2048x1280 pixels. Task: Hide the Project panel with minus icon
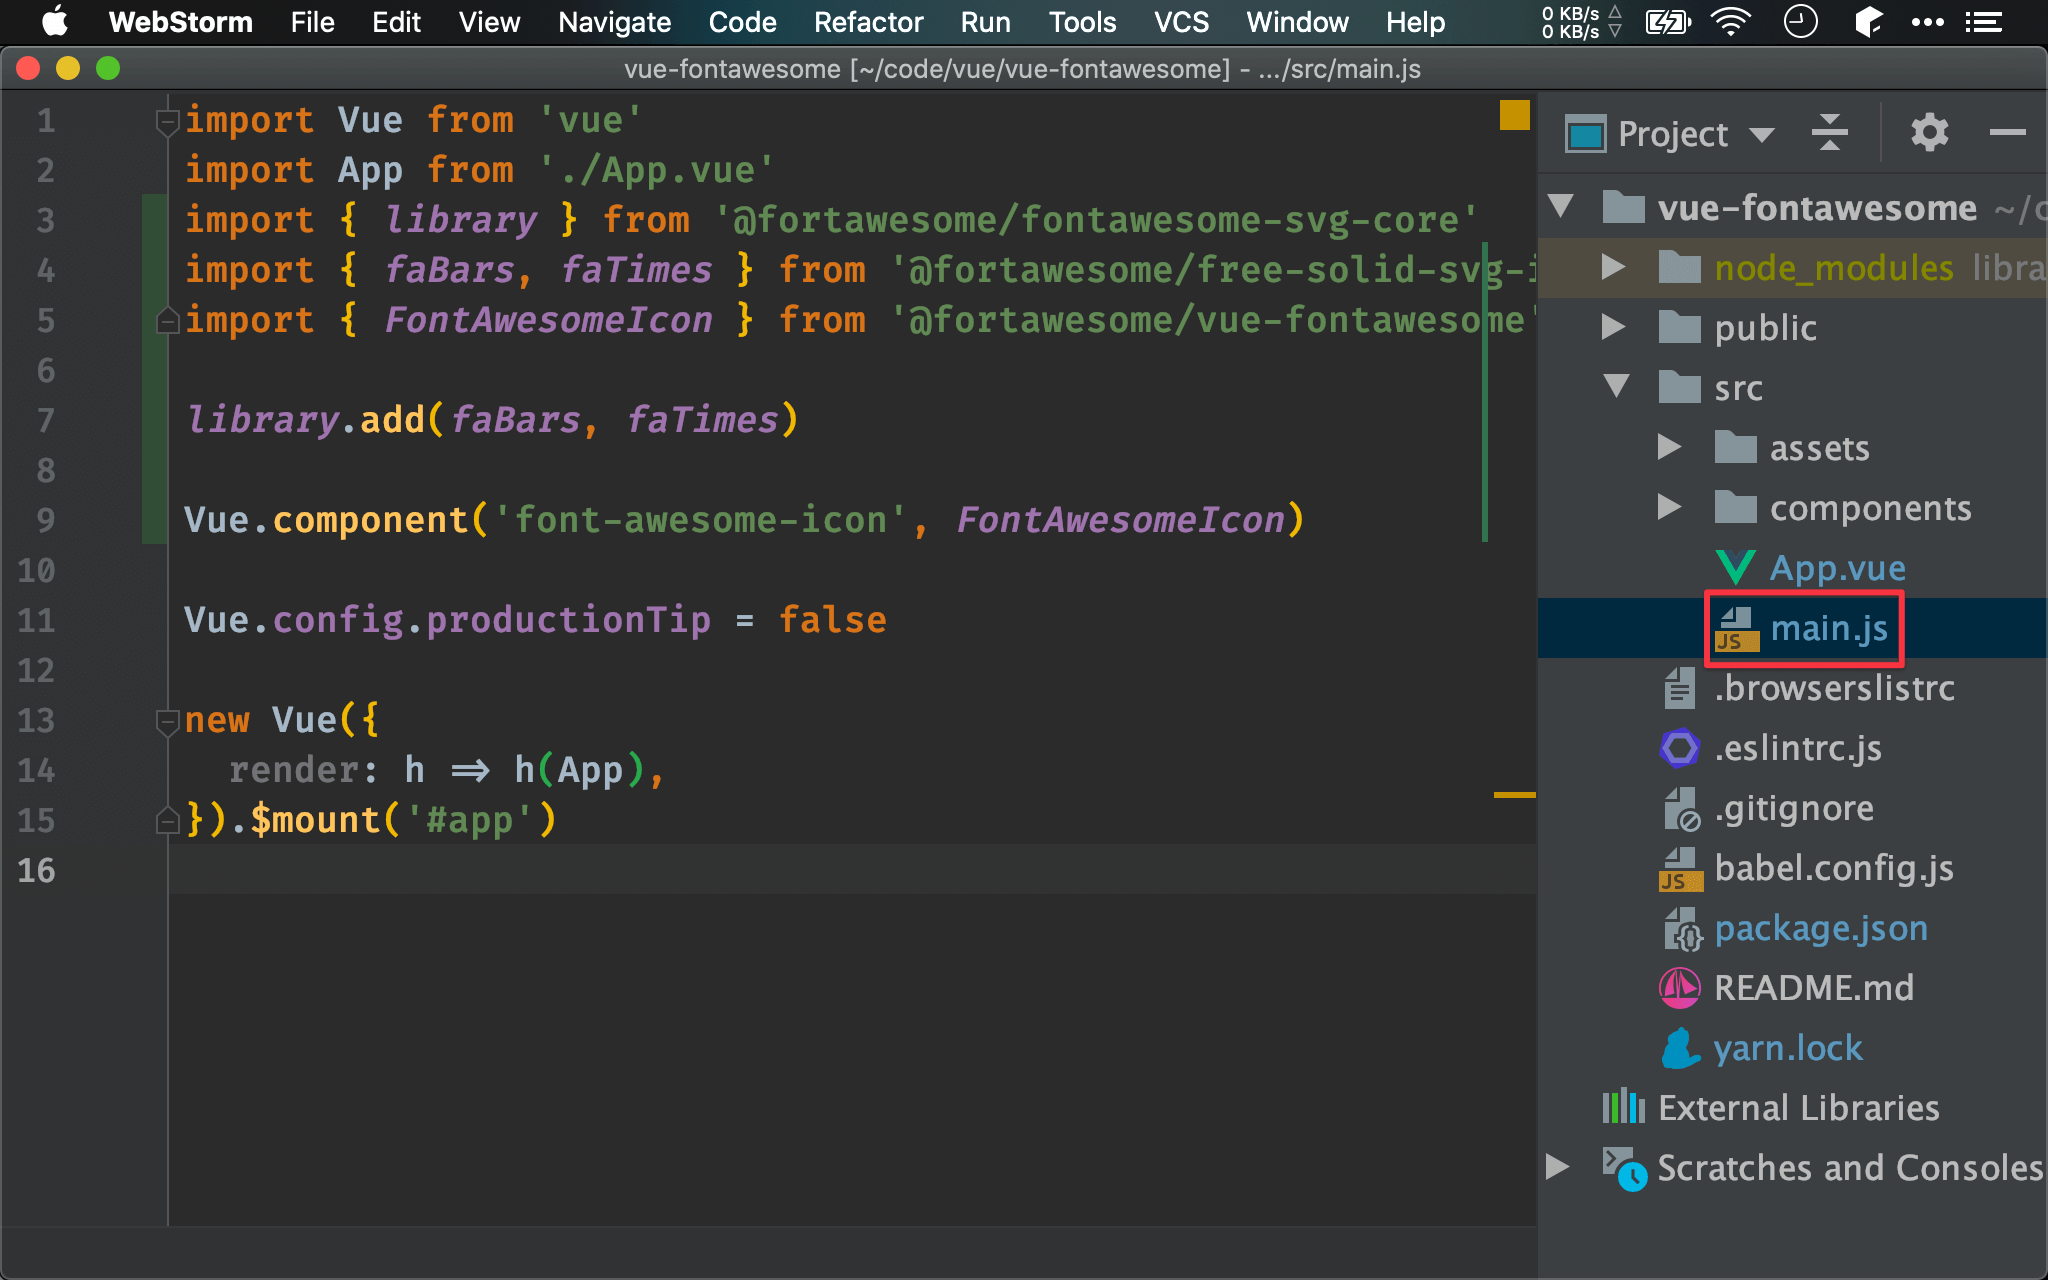click(2007, 132)
